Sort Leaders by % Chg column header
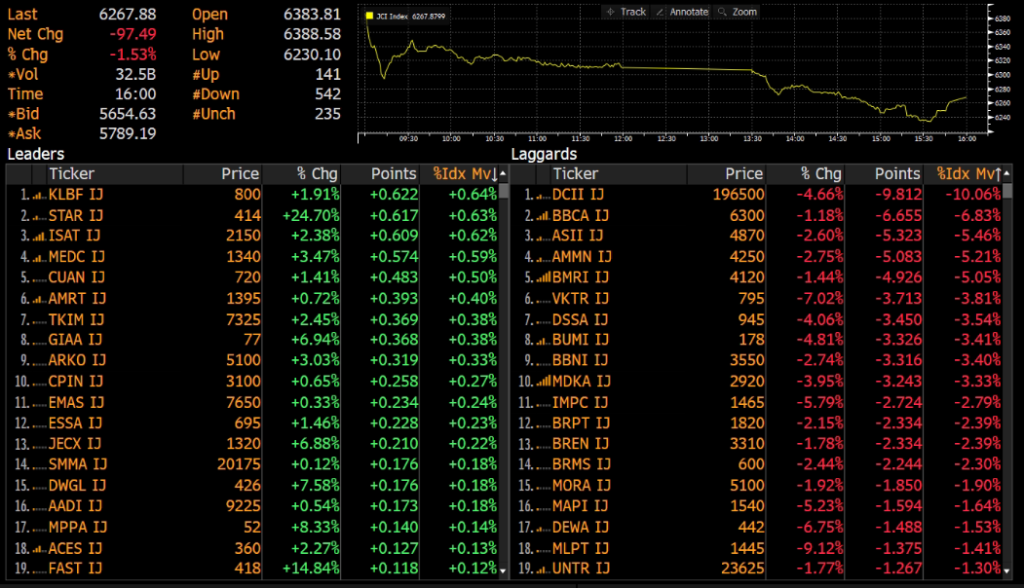Image resolution: width=1024 pixels, height=588 pixels. [317, 174]
